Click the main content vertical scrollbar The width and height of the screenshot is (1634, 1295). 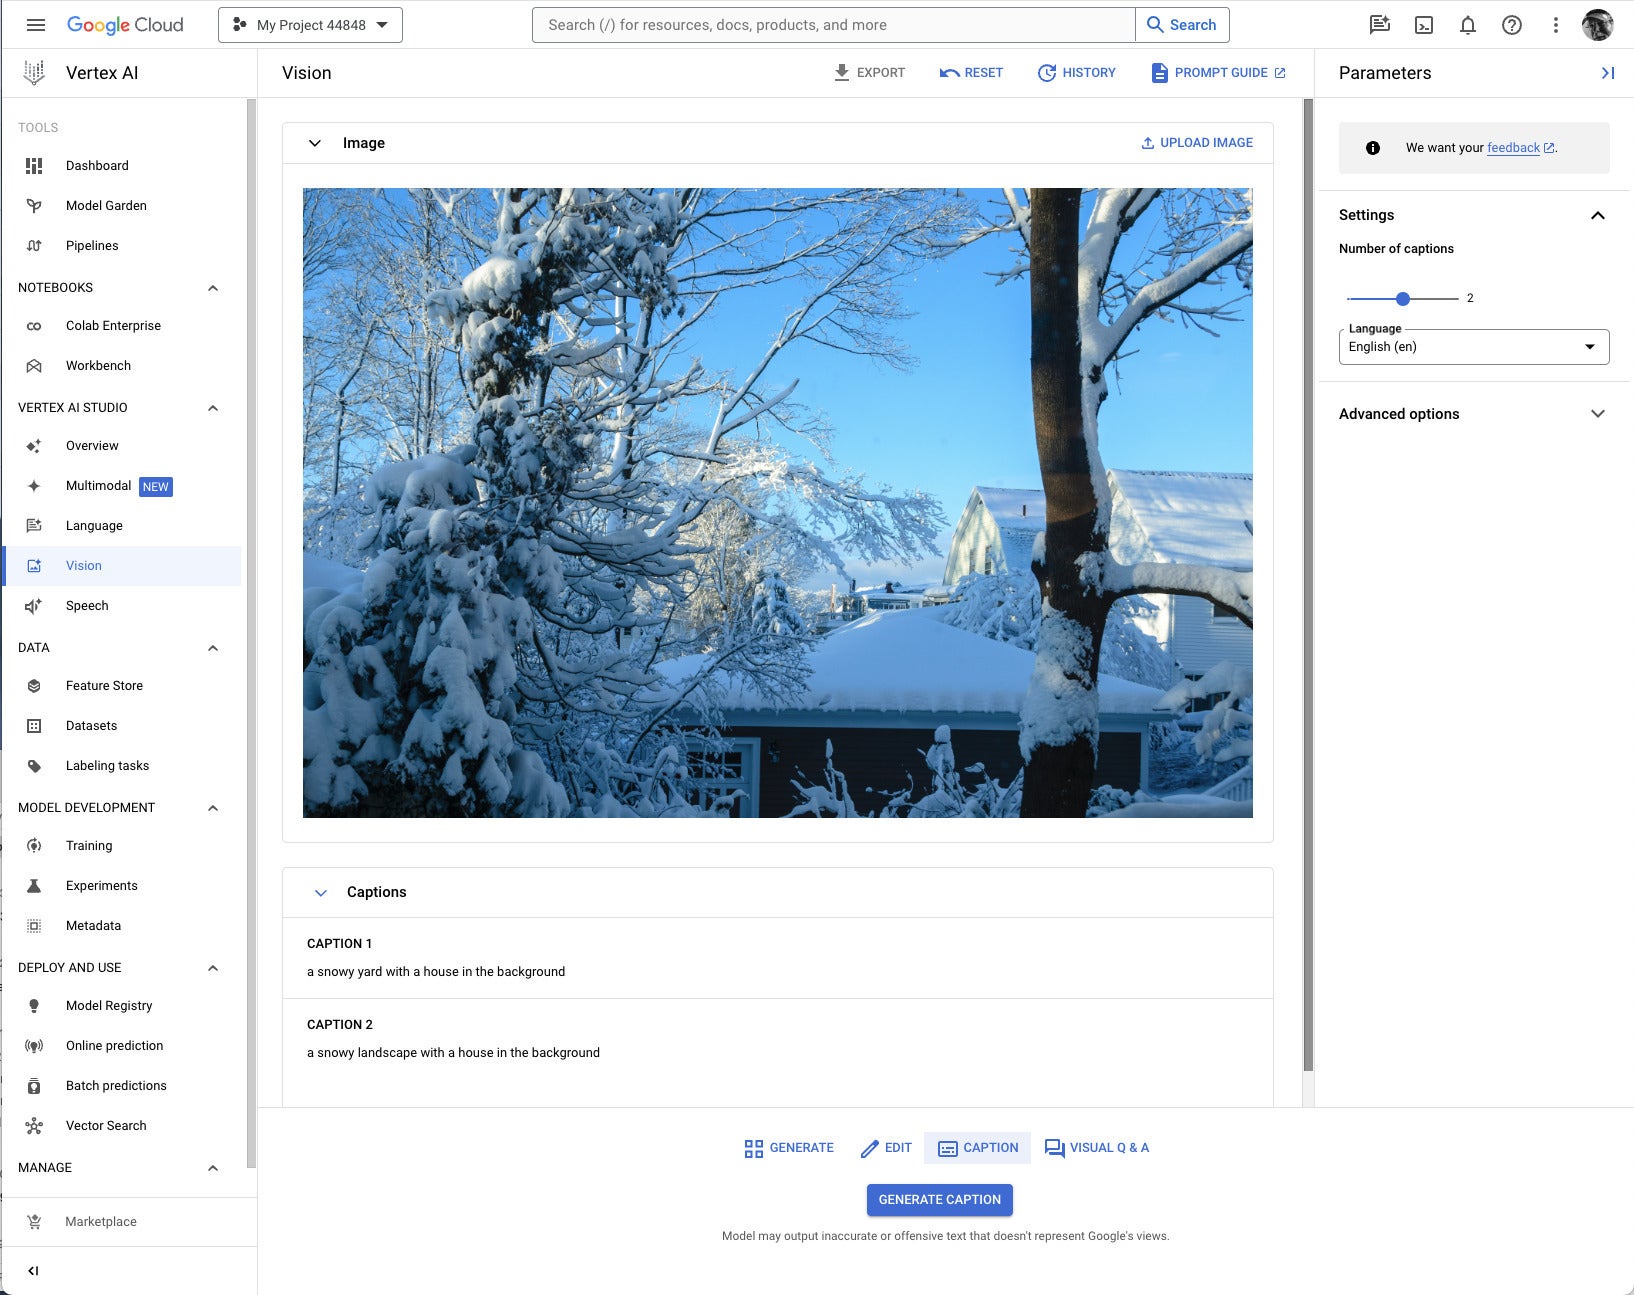coord(1308,585)
